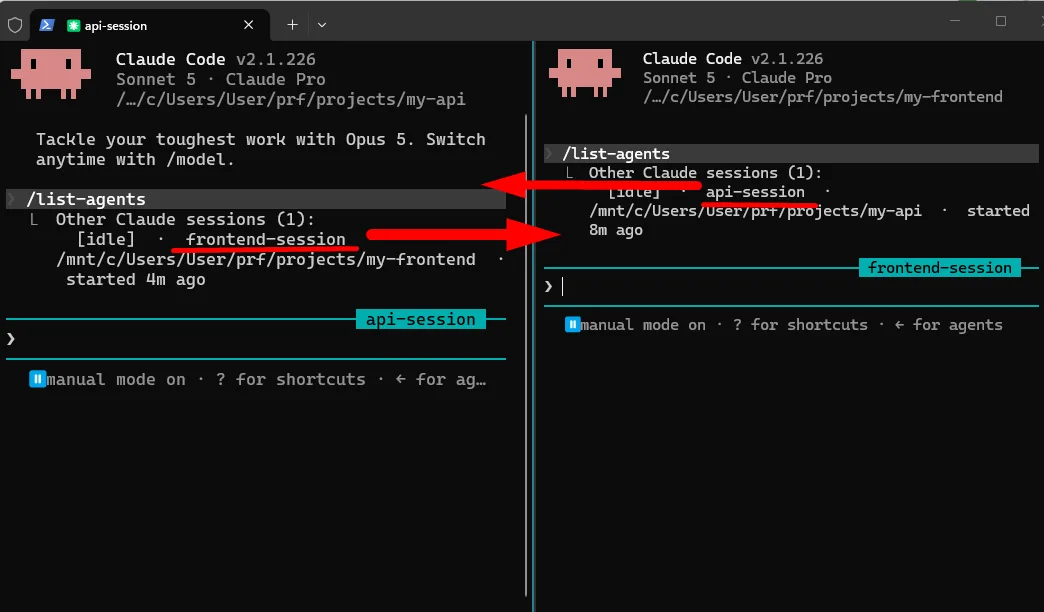Select the api-session tab
The height and width of the screenshot is (612, 1044).
point(150,25)
